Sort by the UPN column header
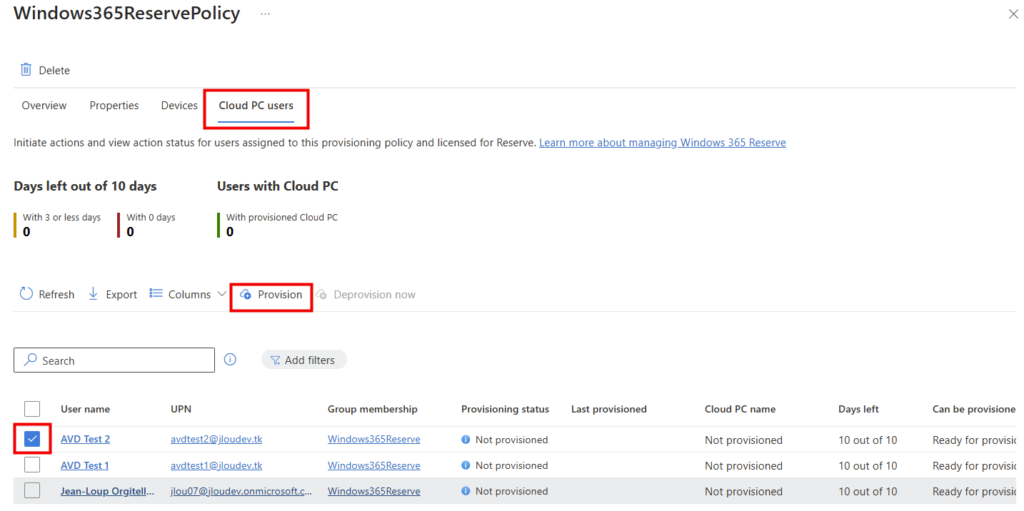The image size is (1024, 511). point(181,410)
